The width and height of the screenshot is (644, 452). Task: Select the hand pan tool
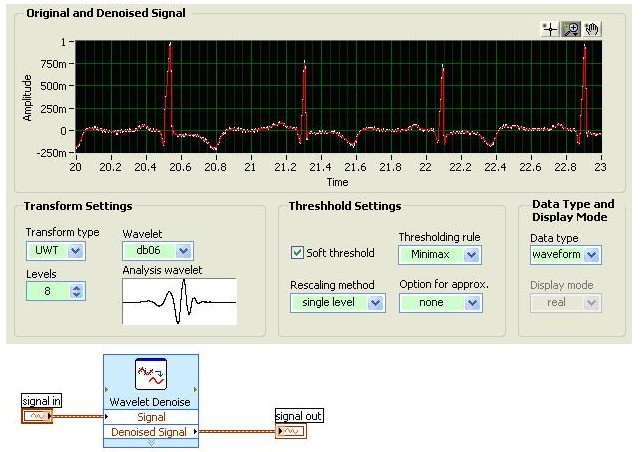pos(591,29)
